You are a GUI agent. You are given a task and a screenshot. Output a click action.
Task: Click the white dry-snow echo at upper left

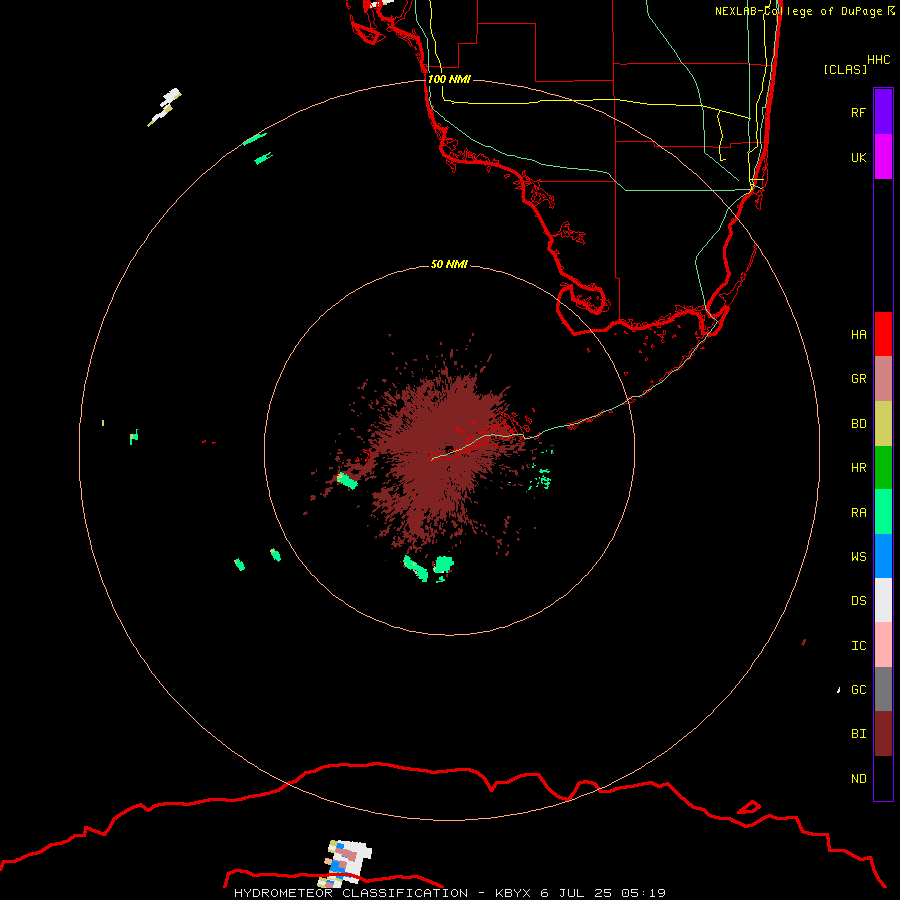(165, 107)
